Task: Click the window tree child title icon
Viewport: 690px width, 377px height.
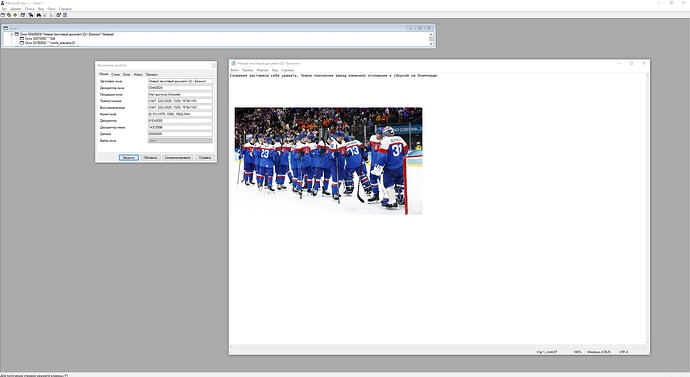Action: tap(6, 28)
